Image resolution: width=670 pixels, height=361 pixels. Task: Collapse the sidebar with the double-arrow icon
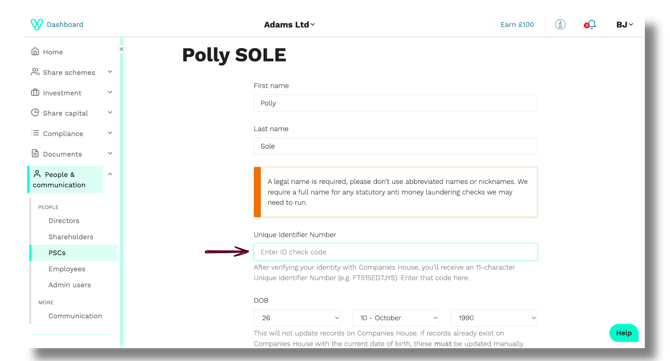[121, 49]
